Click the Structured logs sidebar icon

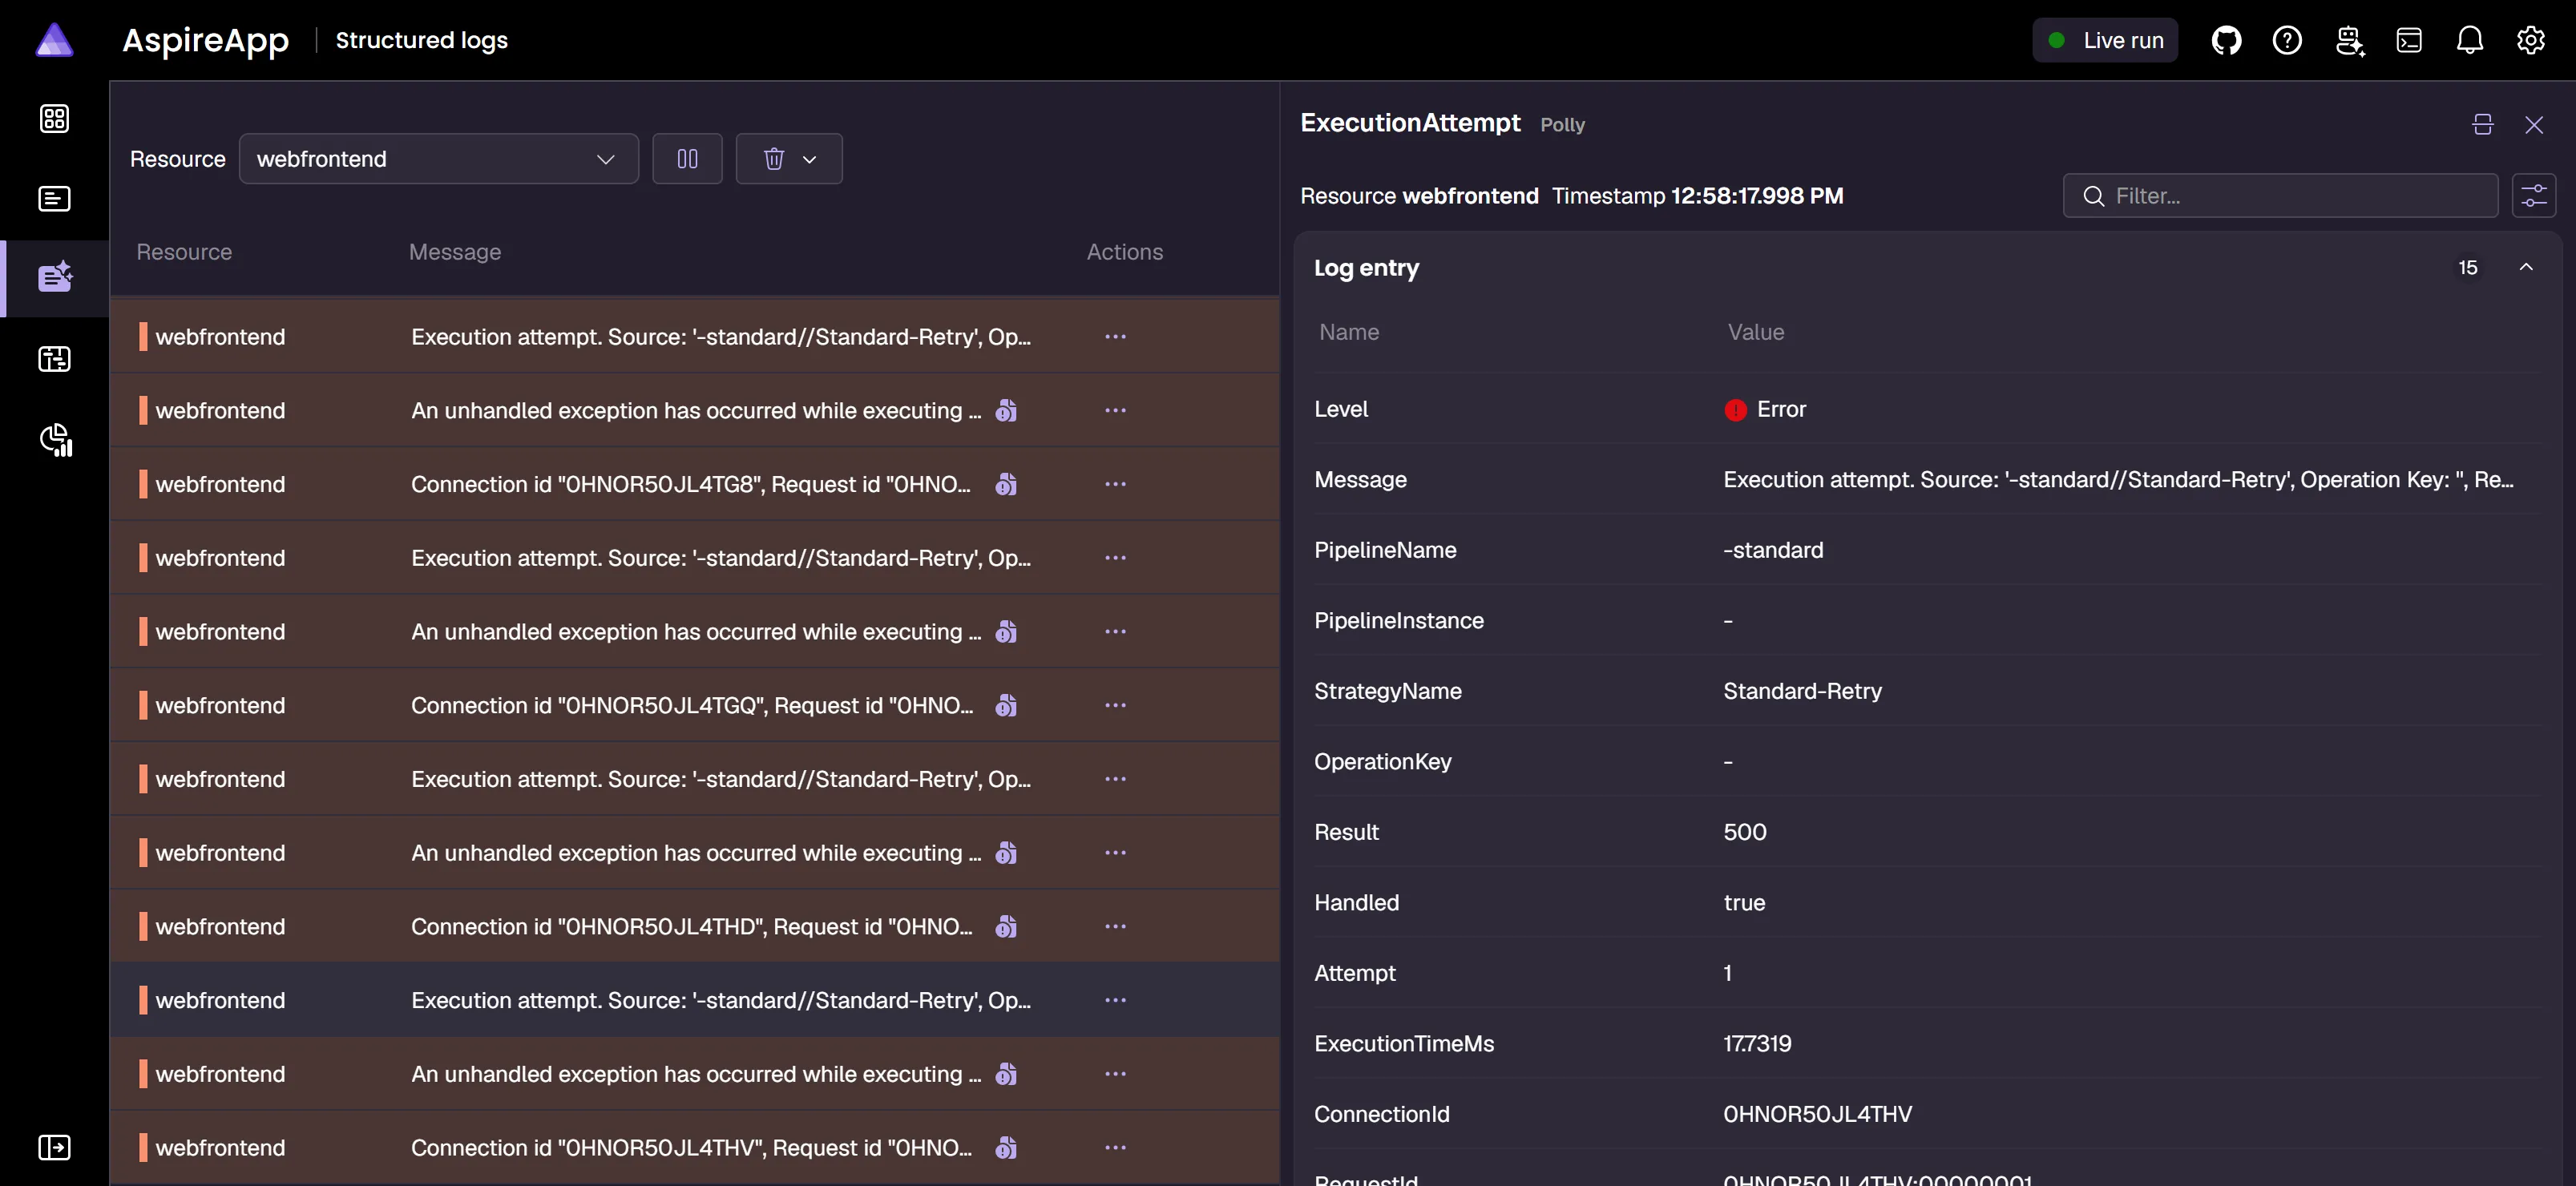(x=54, y=278)
